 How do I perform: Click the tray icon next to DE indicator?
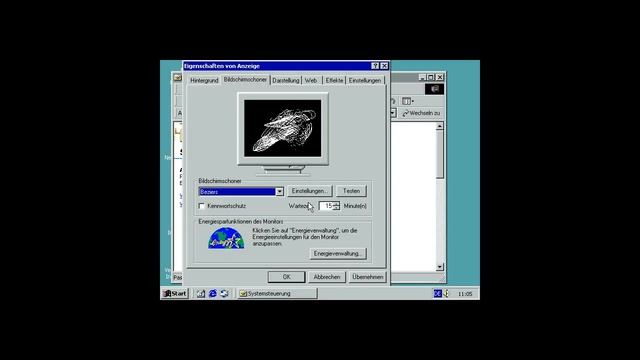(446, 293)
